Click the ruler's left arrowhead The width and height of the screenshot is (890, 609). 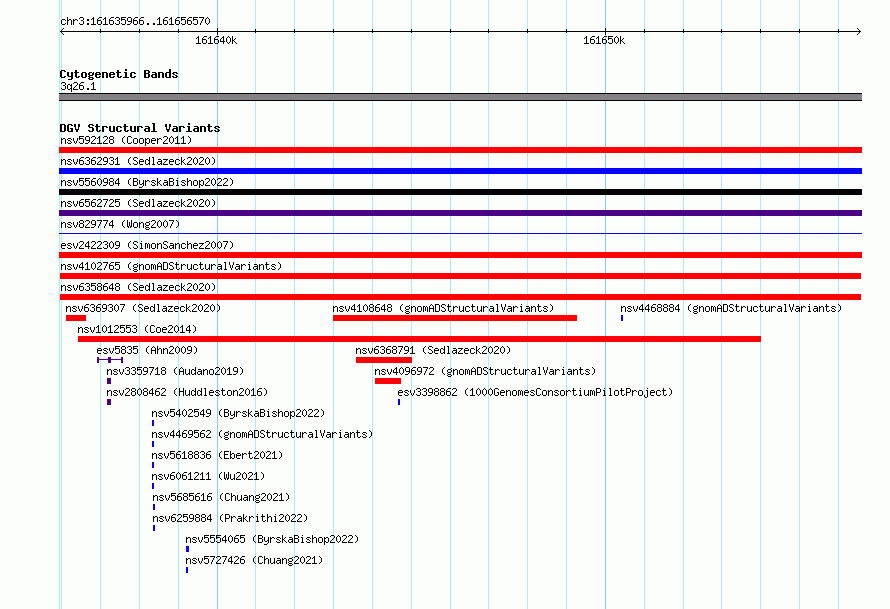pyautogui.click(x=62, y=31)
